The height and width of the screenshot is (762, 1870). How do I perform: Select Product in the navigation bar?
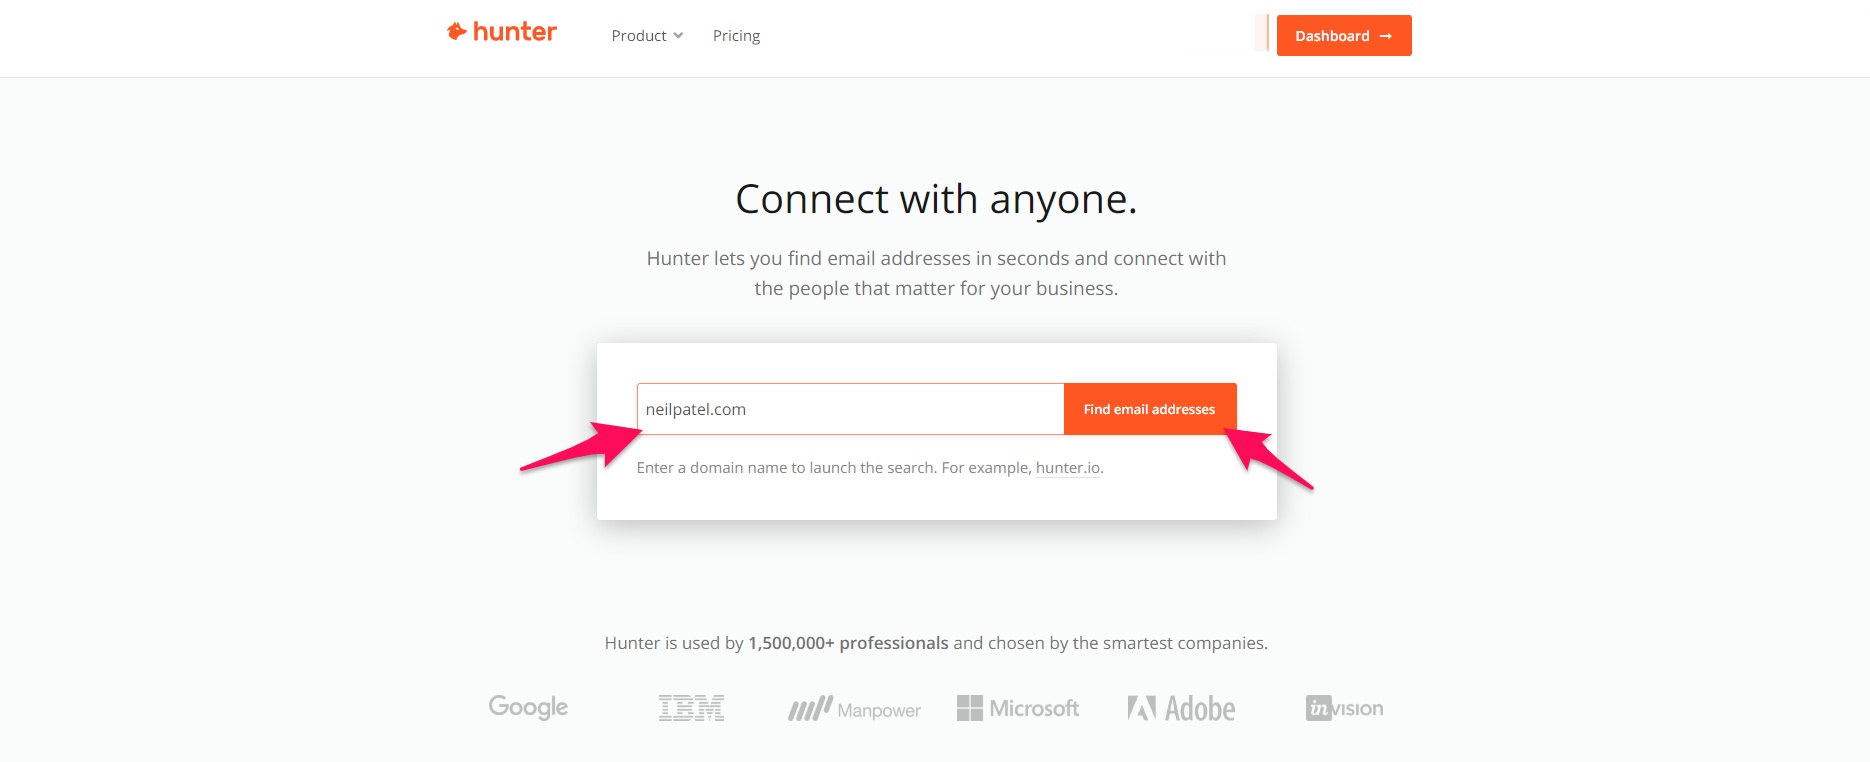pos(639,35)
